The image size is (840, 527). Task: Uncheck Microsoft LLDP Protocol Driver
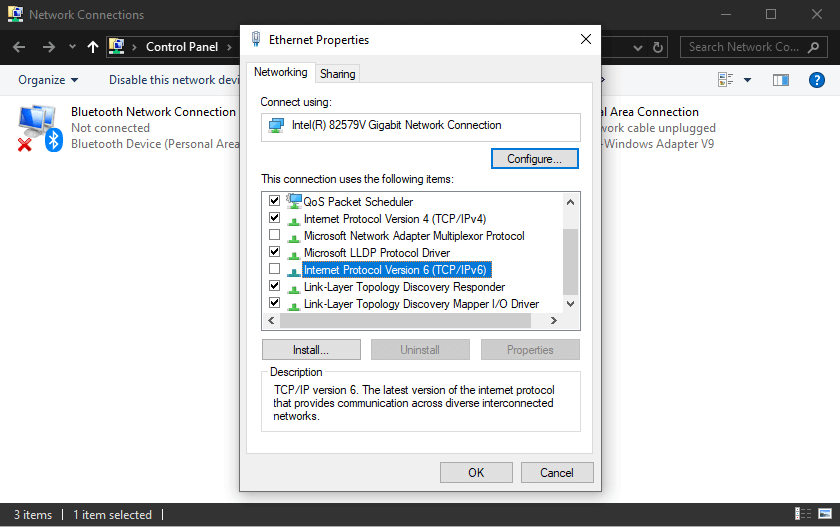pyautogui.click(x=274, y=252)
